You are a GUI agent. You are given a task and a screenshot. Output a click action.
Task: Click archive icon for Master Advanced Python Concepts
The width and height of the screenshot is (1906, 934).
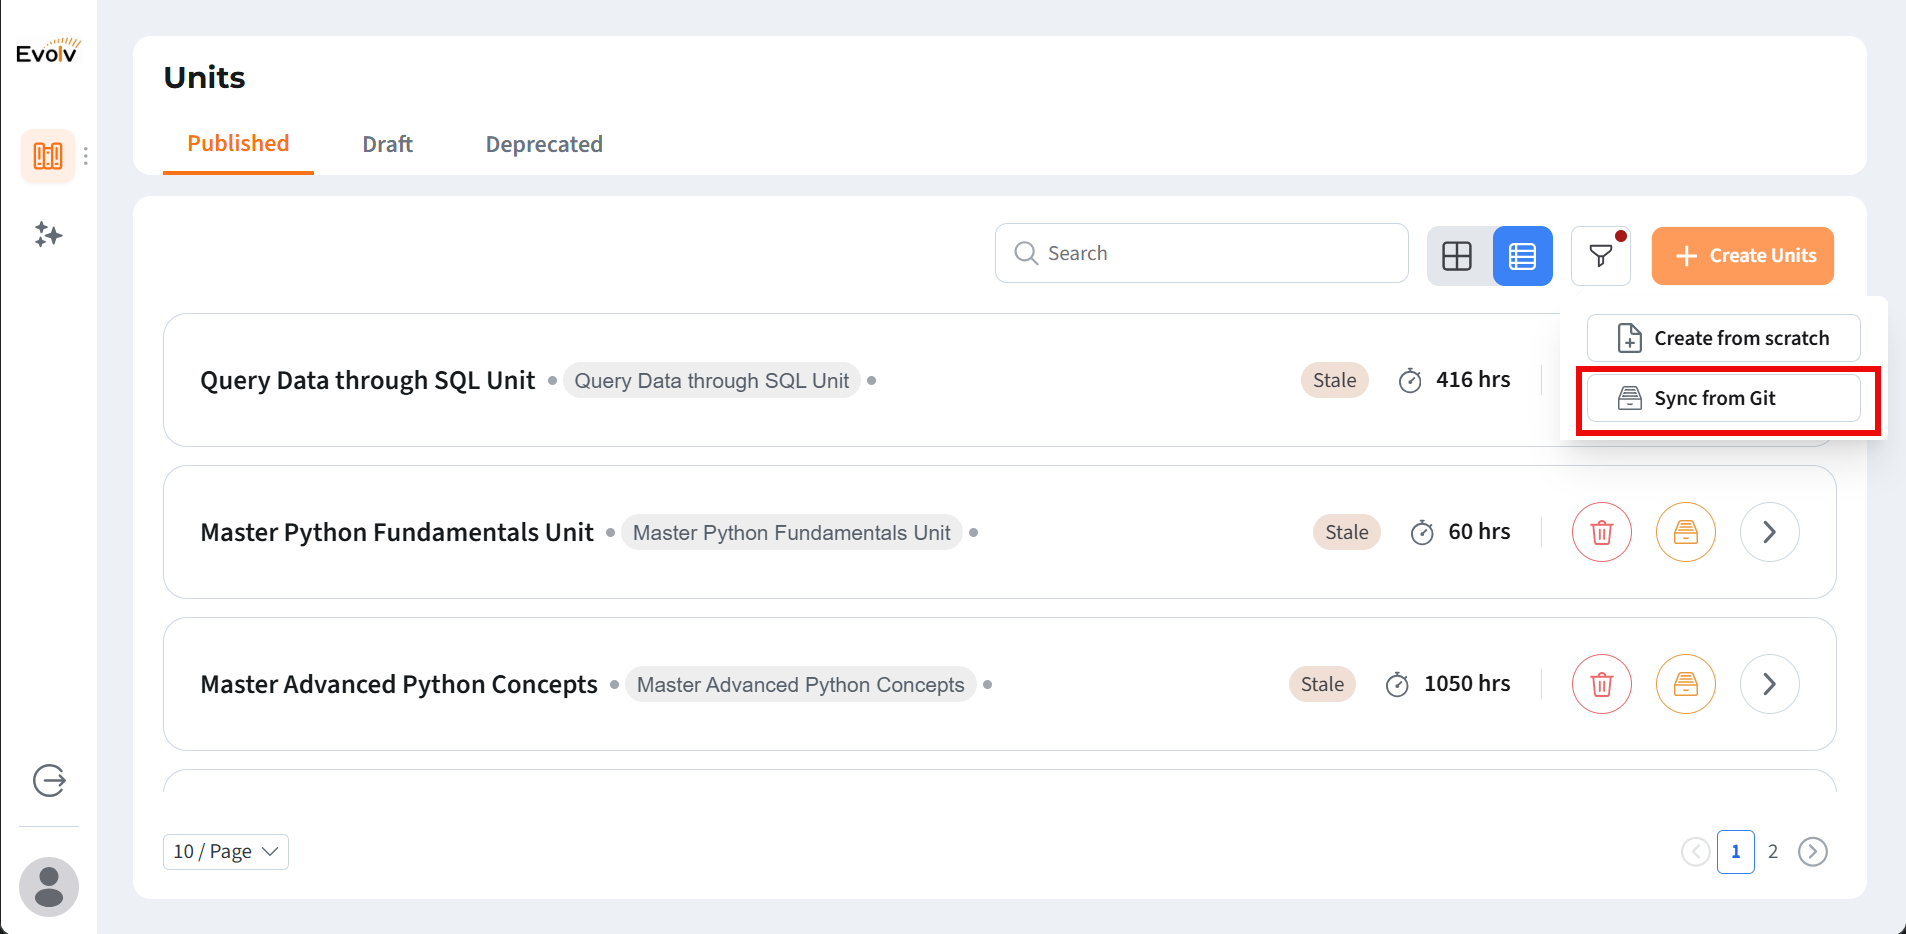[x=1685, y=684]
